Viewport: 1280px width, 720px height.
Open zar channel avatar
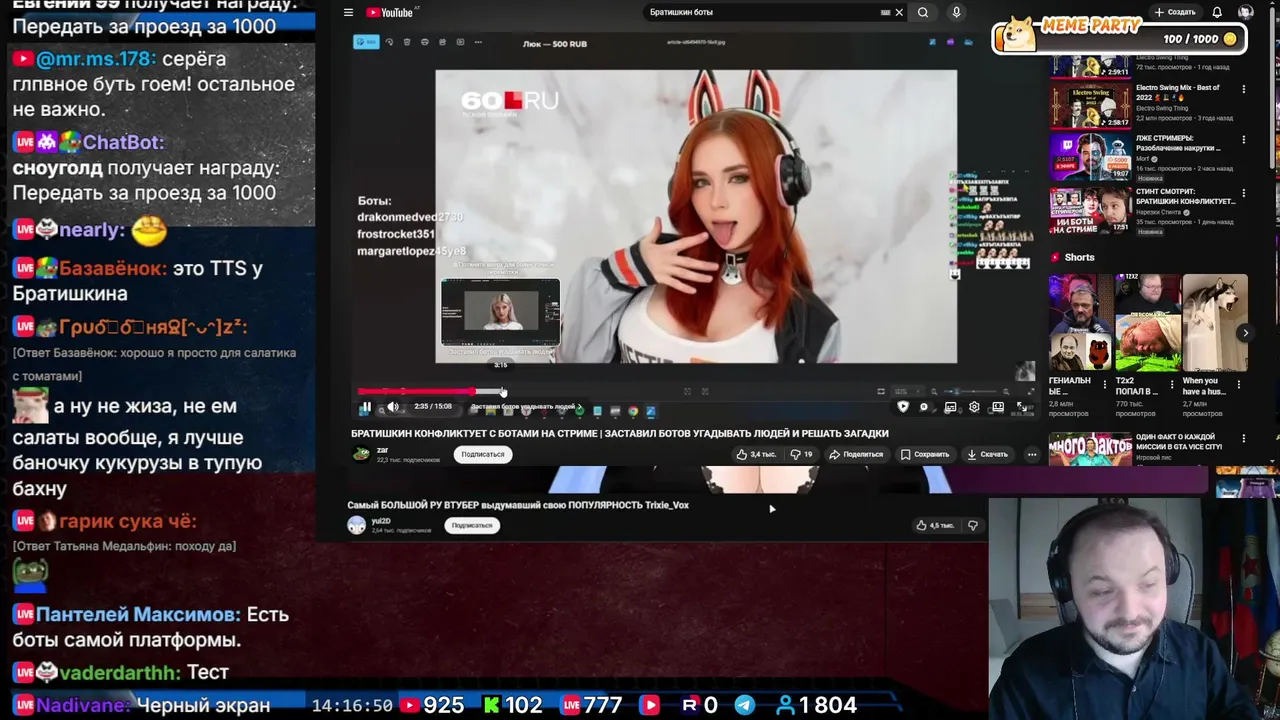[x=360, y=454]
